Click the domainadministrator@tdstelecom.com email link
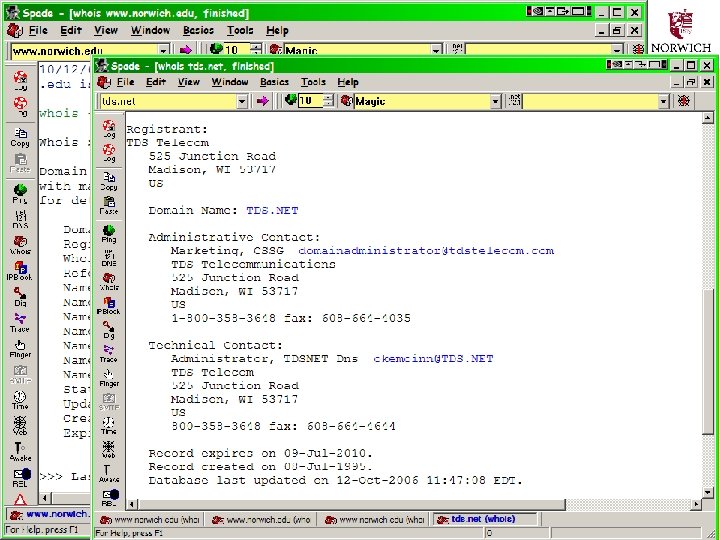The height and width of the screenshot is (540, 720). click(x=426, y=251)
